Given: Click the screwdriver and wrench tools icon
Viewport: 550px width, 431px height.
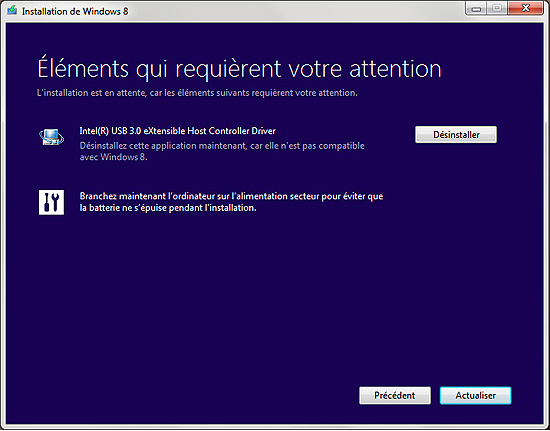Looking at the screenshot, I should [x=51, y=202].
